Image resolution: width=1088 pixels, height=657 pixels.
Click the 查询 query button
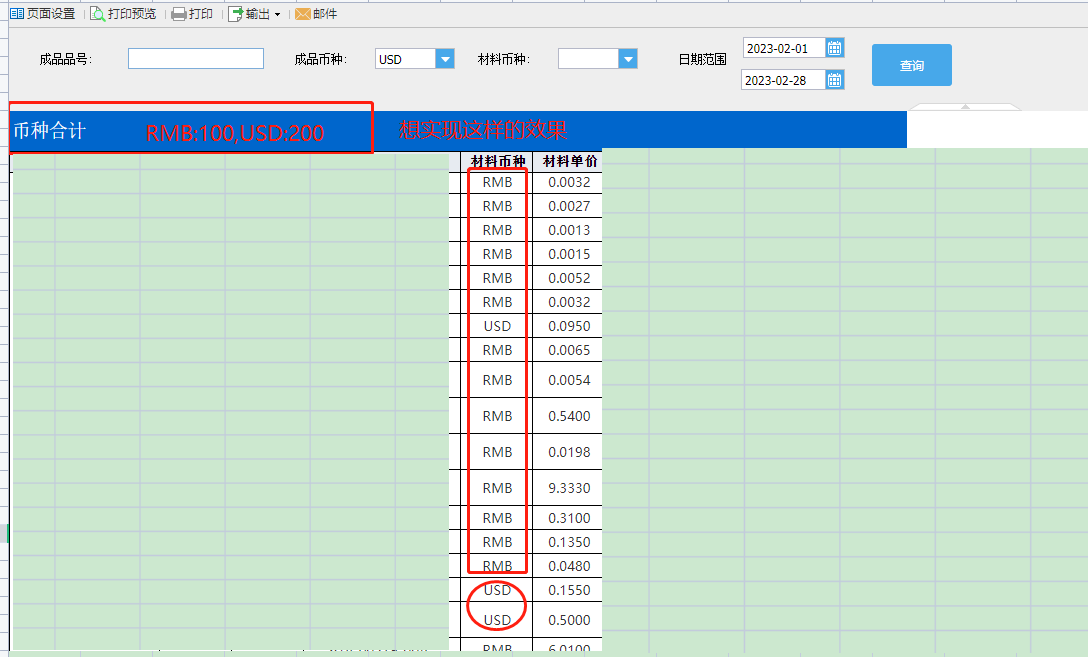pos(912,65)
